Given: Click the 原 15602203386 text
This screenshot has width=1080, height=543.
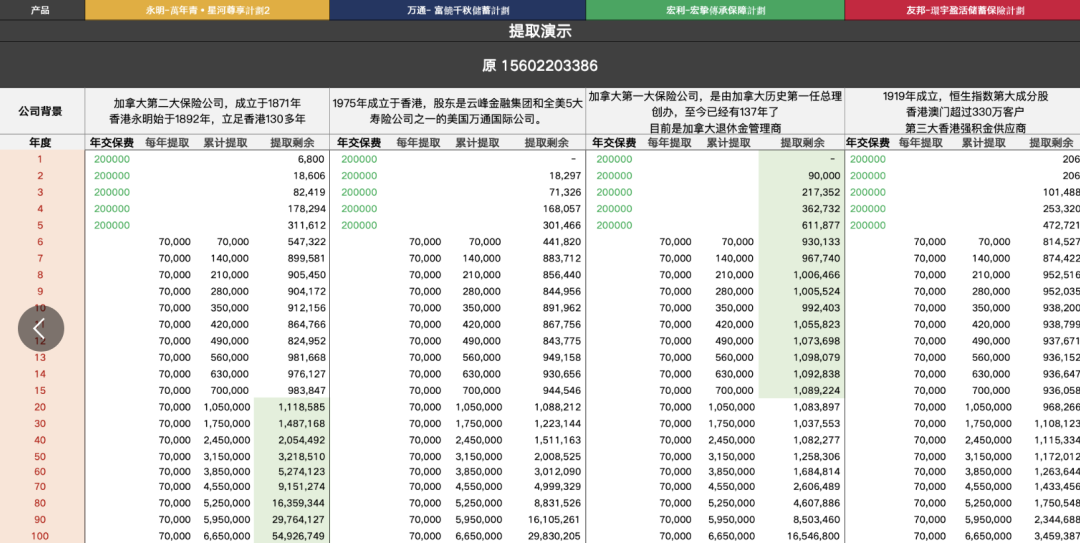Looking at the screenshot, I should (x=540, y=66).
